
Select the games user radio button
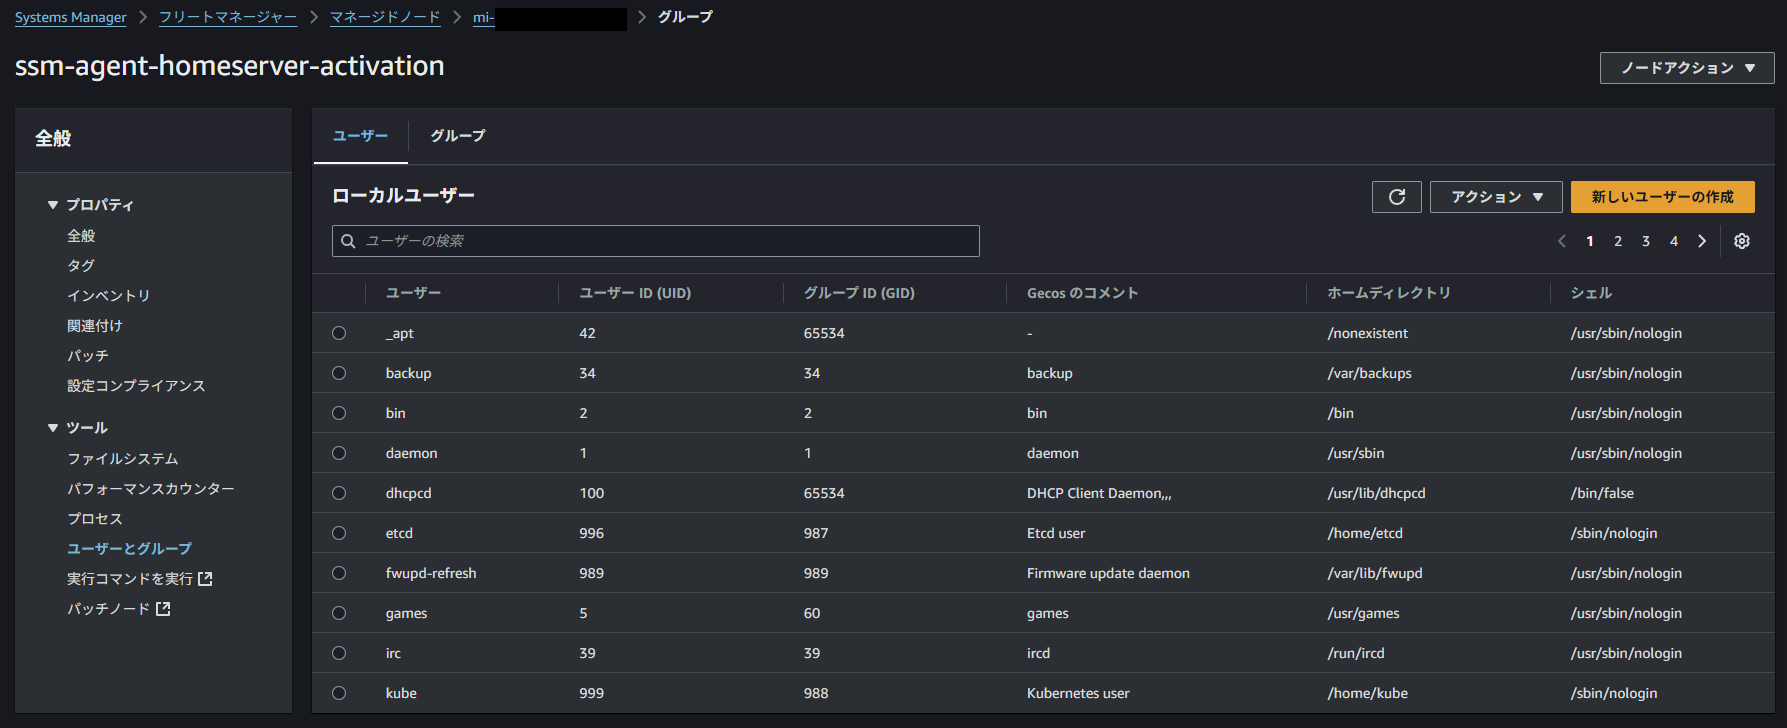click(x=339, y=613)
